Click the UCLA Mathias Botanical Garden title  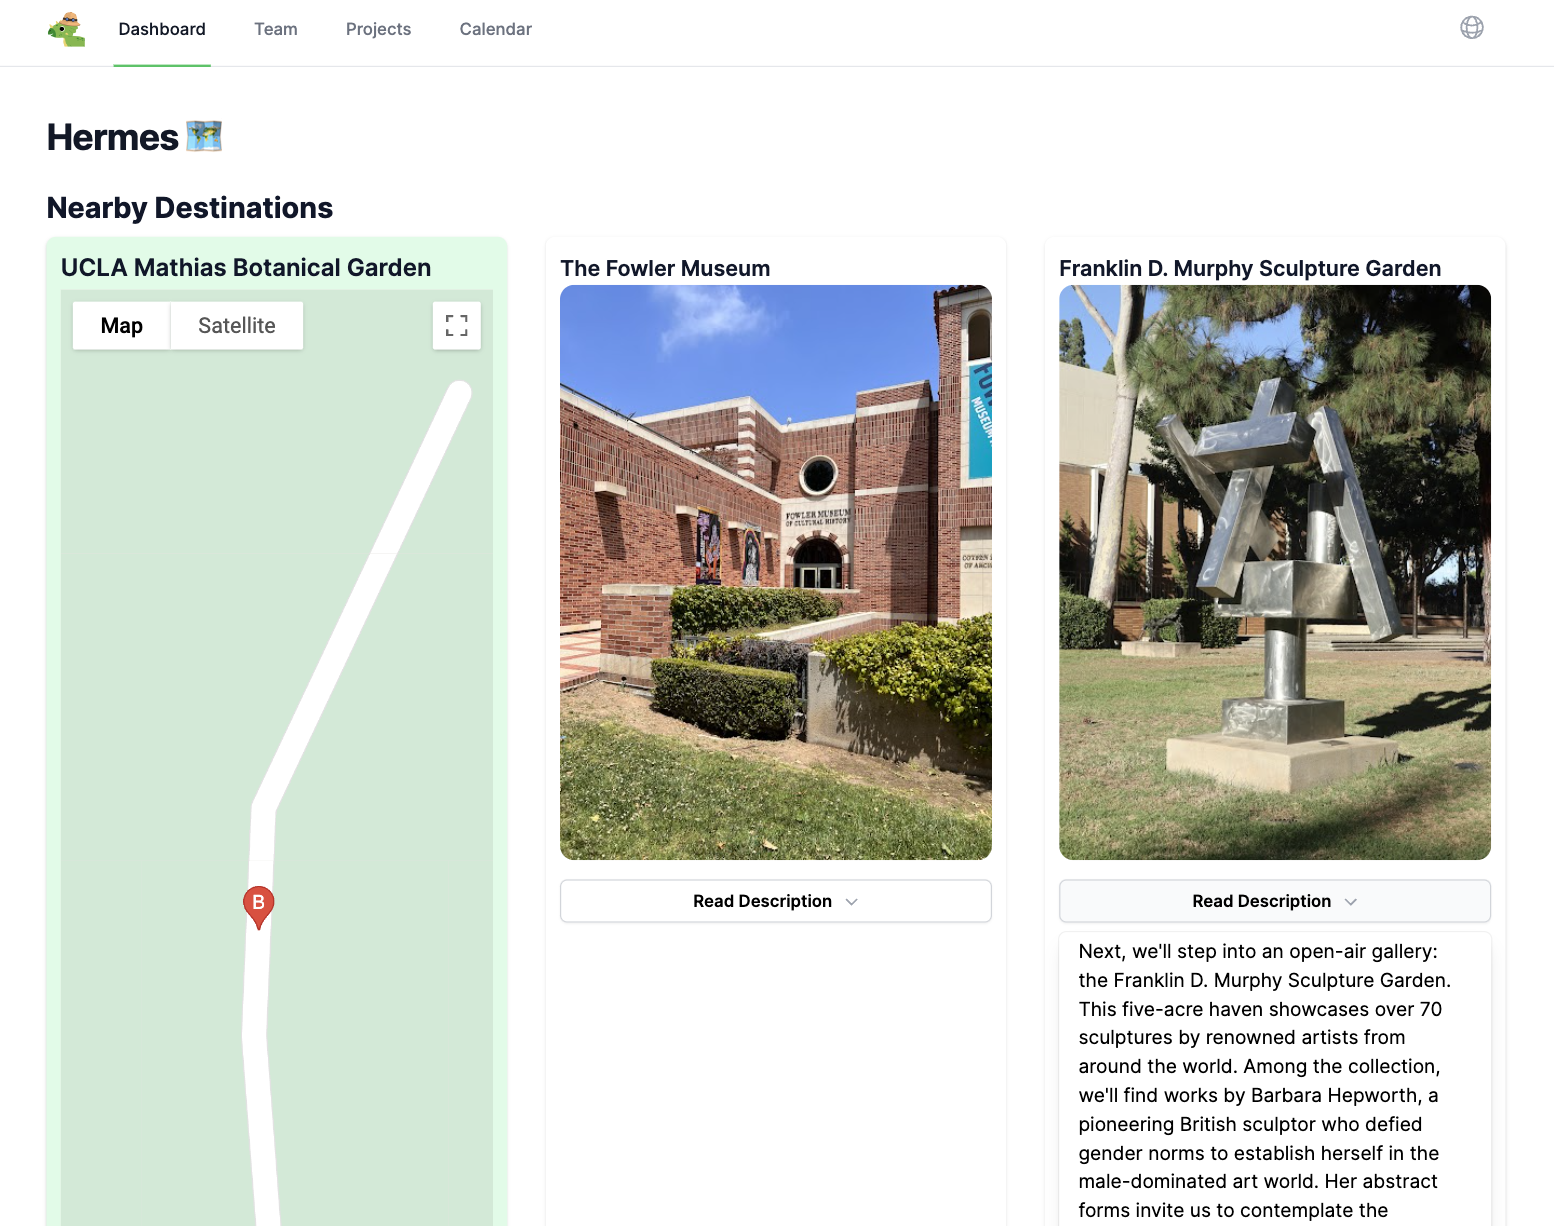[246, 268]
